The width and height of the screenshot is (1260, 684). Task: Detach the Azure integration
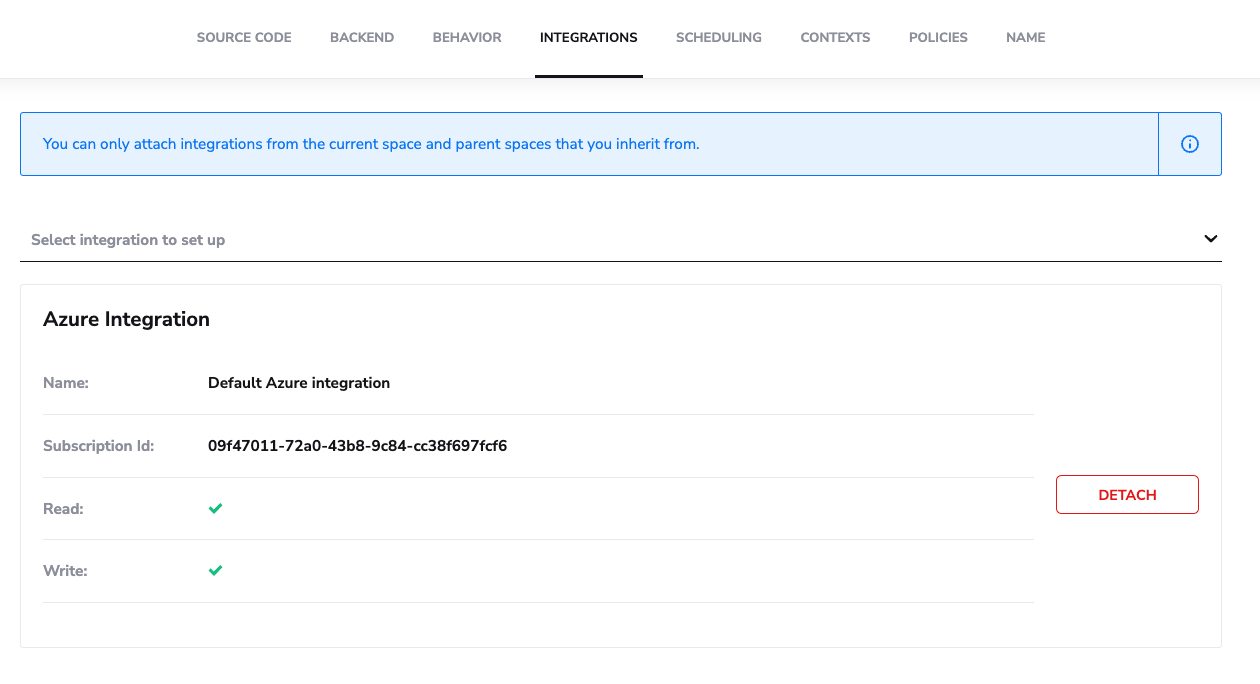point(1127,495)
